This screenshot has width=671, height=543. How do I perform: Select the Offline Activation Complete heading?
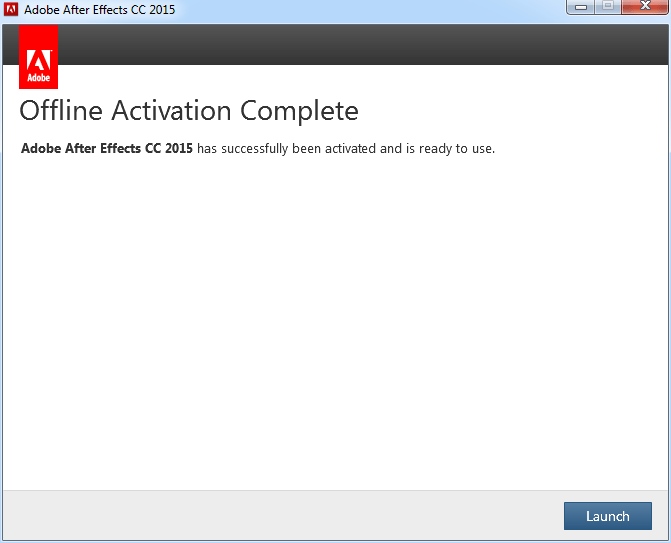pyautogui.click(x=189, y=111)
